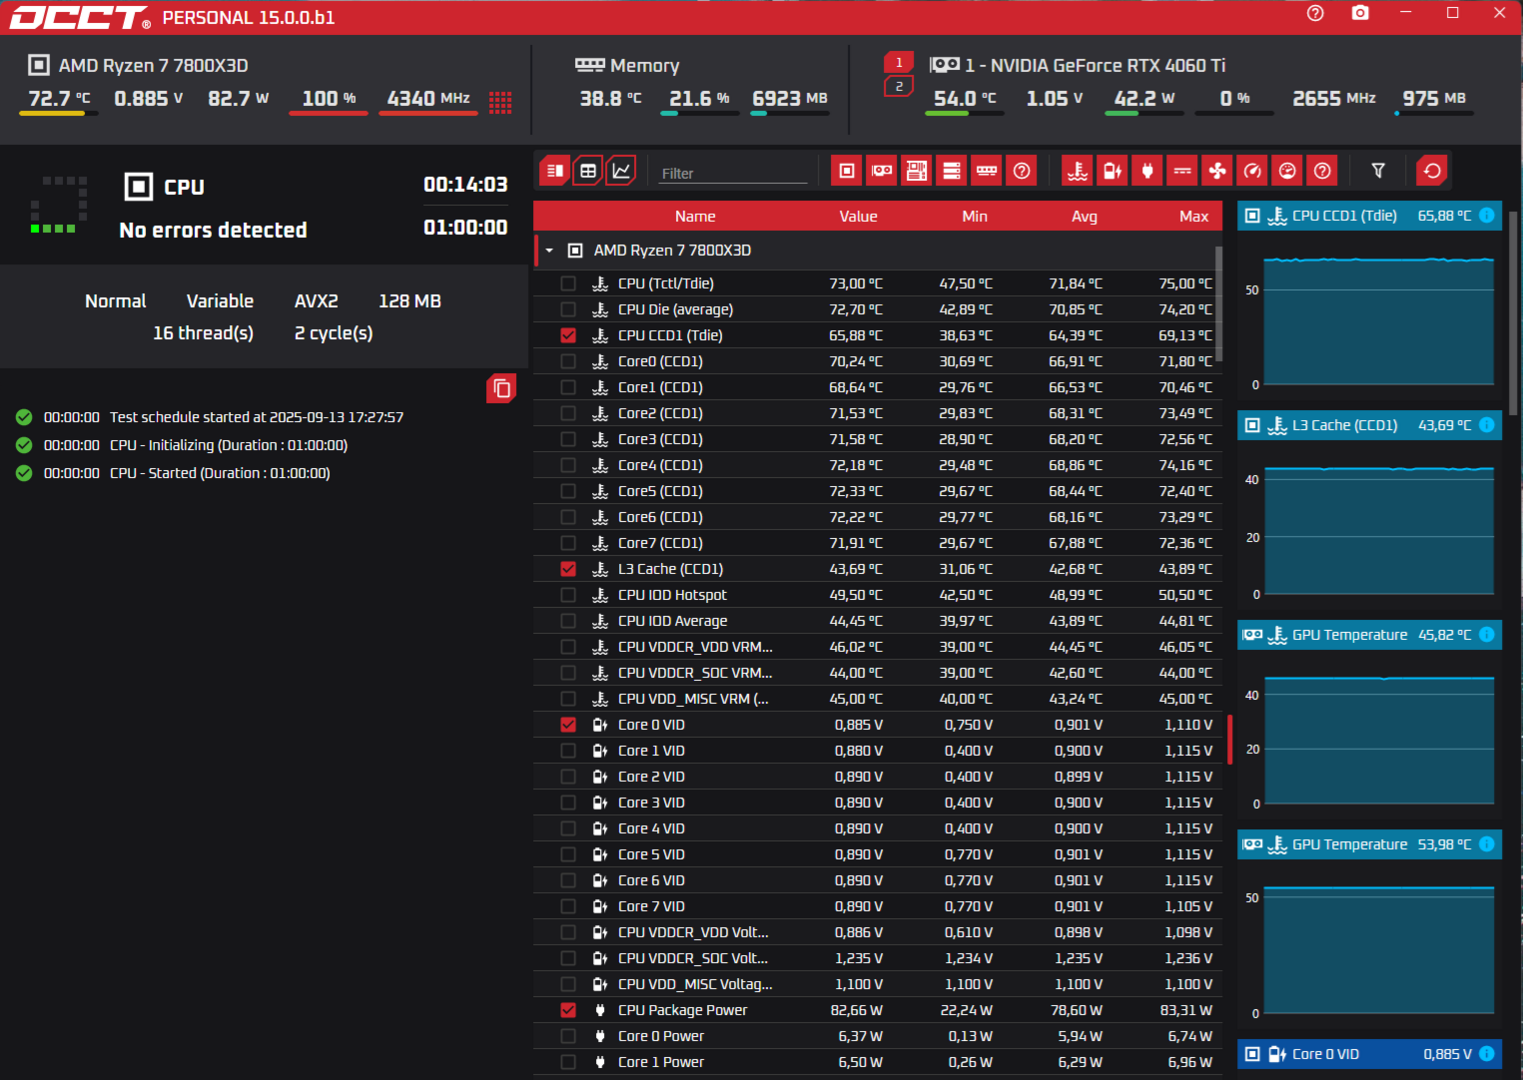Reset sensor min/max values with circular arrow
1523x1080 pixels.
[1432, 171]
